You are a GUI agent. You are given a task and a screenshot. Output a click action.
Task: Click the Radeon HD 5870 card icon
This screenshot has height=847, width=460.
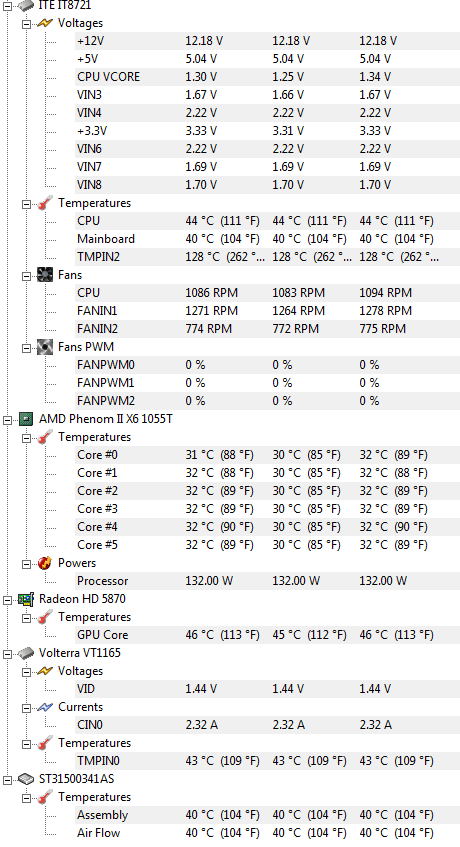pyautogui.click(x=25, y=599)
